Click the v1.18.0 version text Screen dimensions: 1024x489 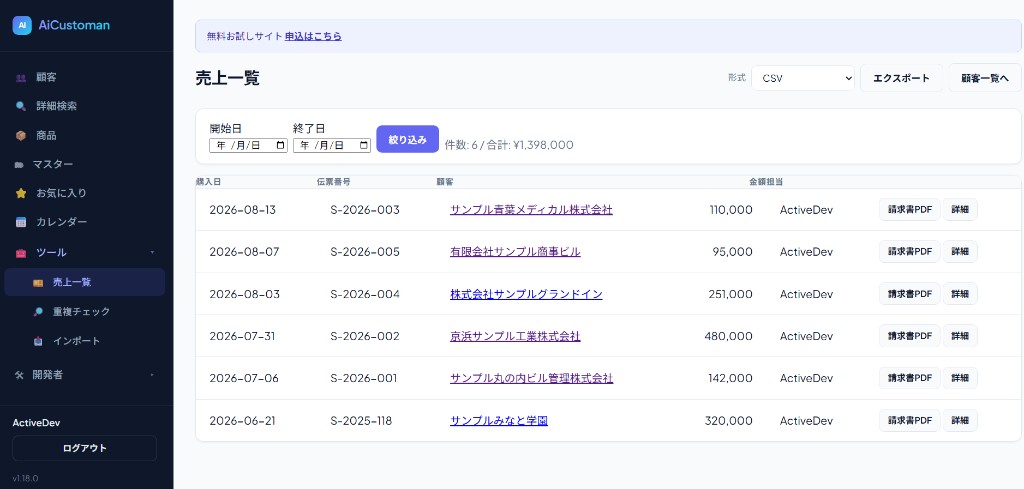(25, 479)
